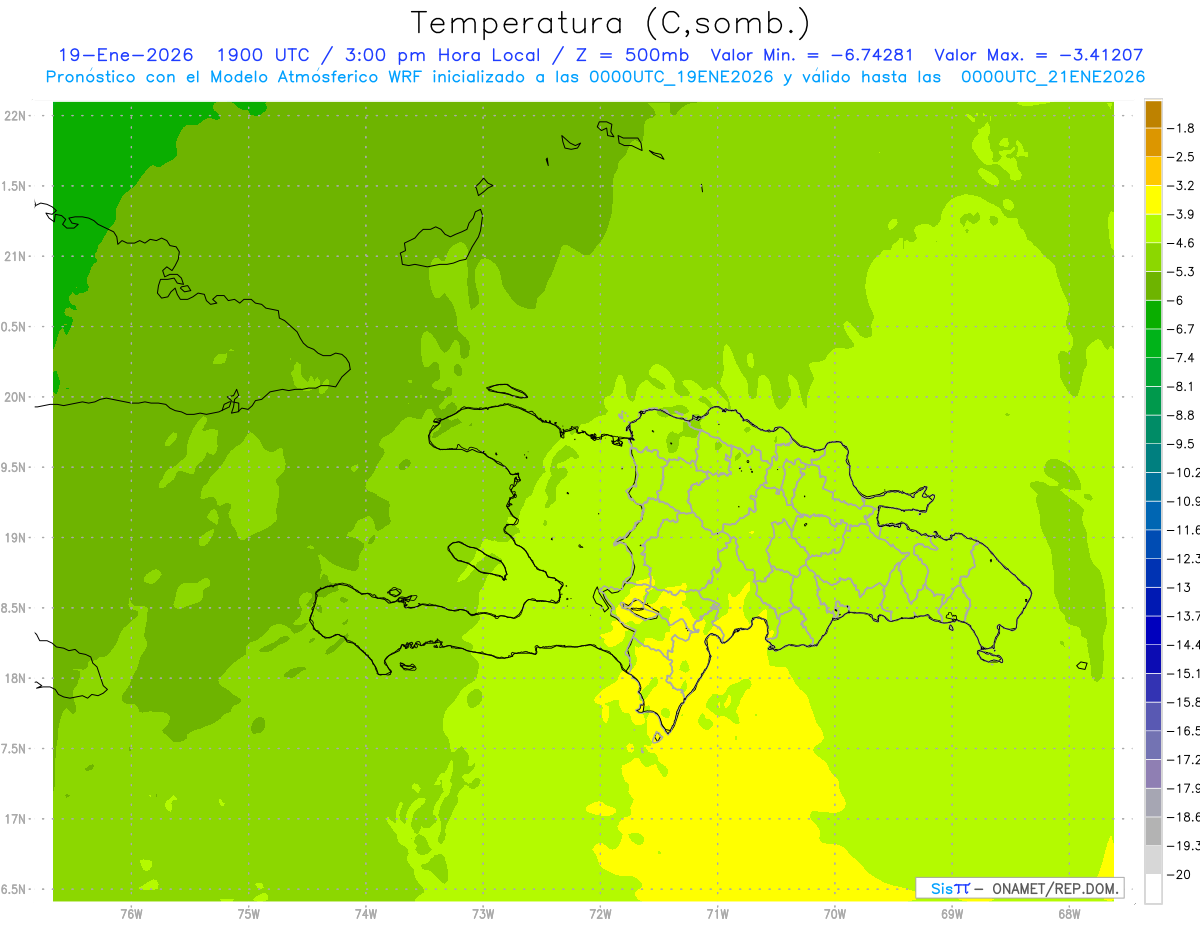Click the '74W' longitude label
This screenshot has height=927, width=1200.
tap(365, 913)
